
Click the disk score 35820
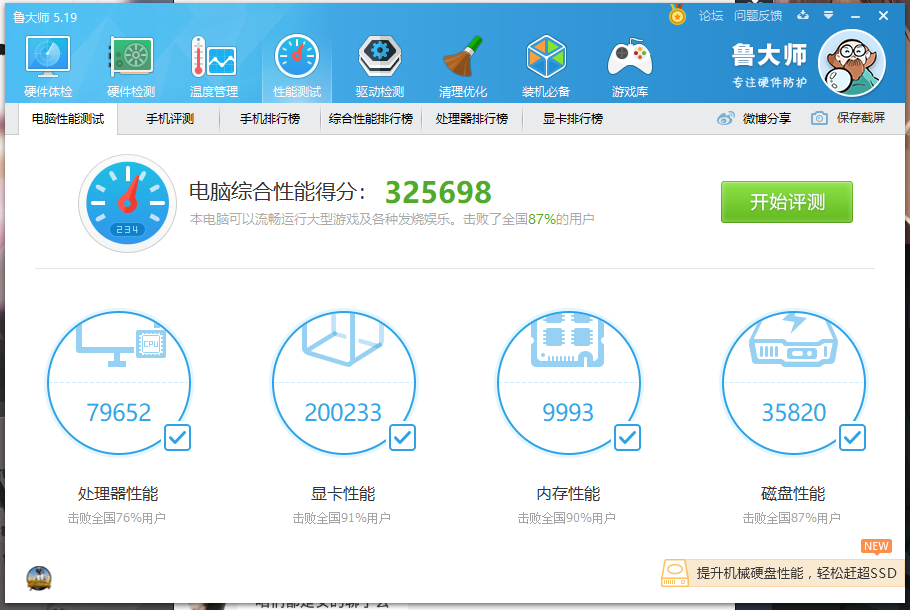(x=793, y=413)
